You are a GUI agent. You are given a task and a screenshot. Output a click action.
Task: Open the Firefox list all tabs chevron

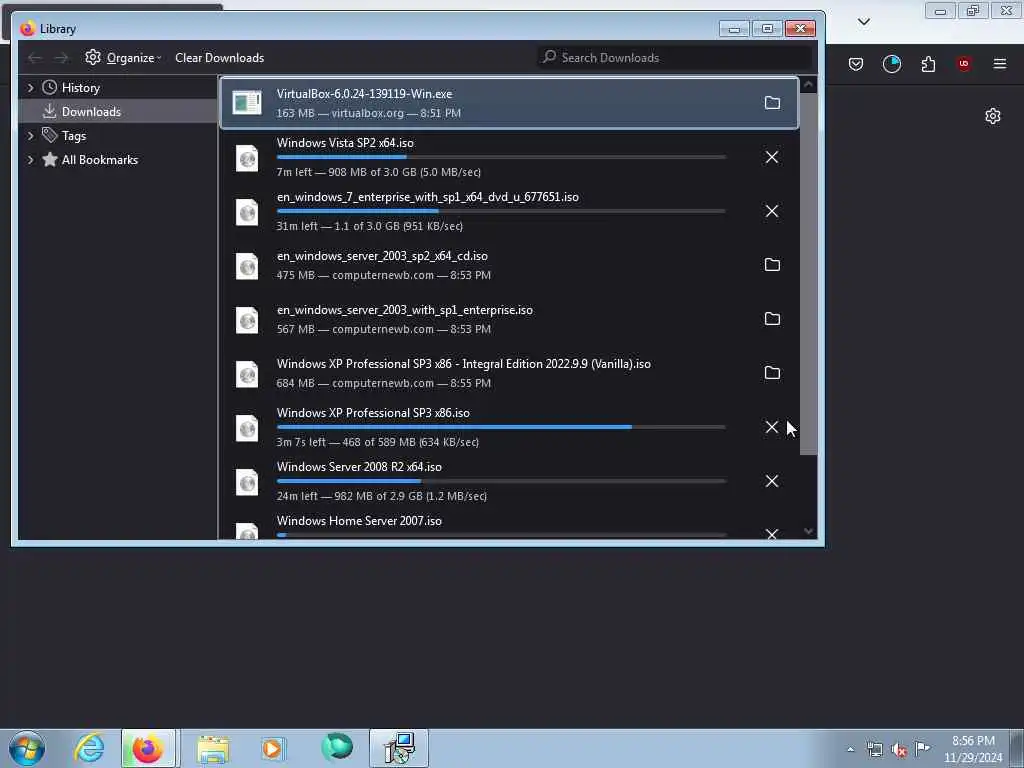click(863, 22)
